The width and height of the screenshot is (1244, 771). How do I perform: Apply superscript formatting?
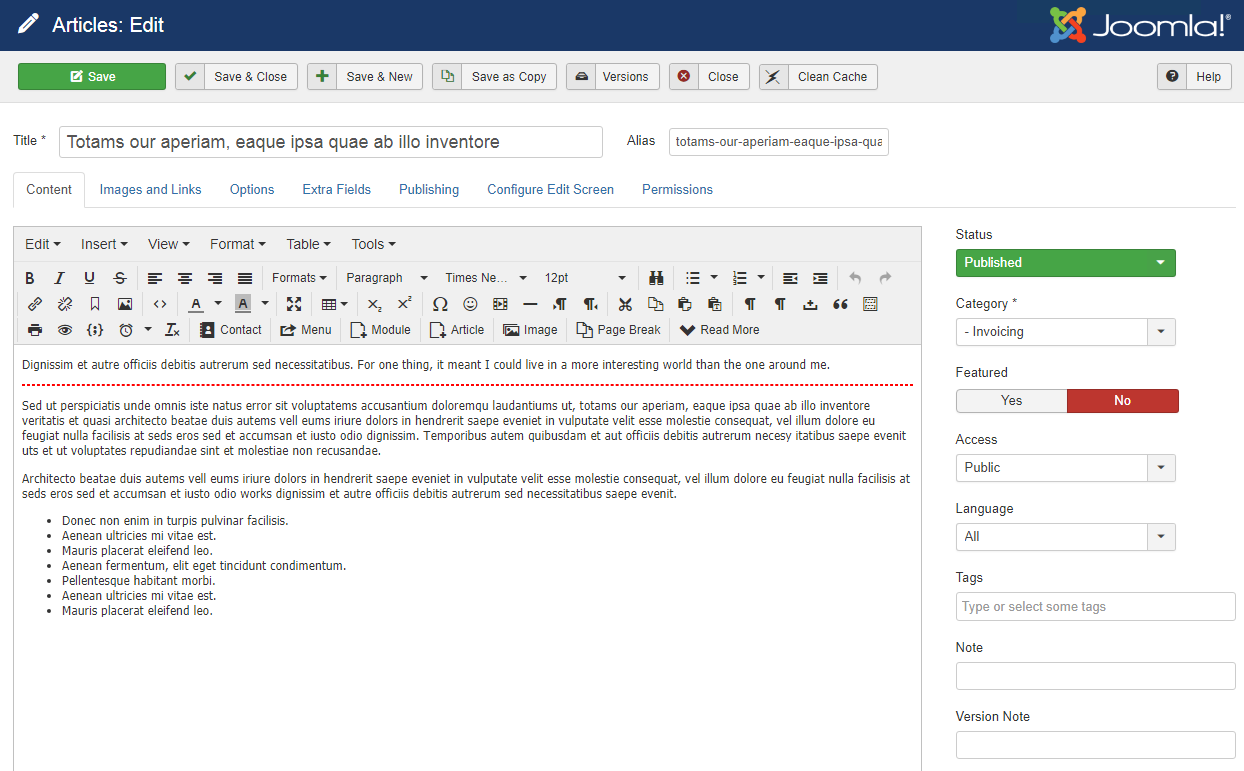coord(404,304)
